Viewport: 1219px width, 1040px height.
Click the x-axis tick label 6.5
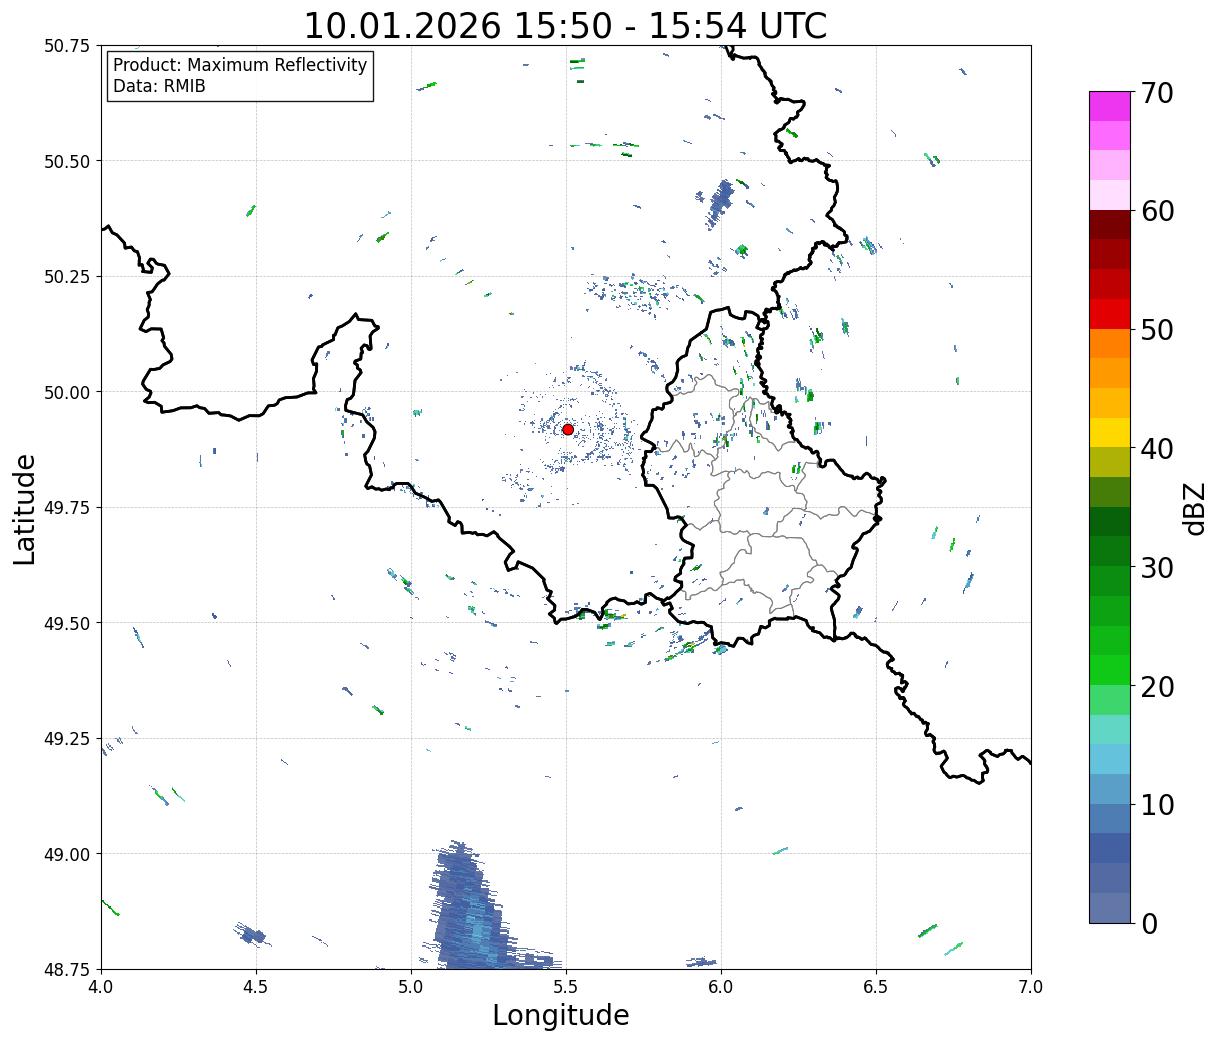[x=876, y=986]
